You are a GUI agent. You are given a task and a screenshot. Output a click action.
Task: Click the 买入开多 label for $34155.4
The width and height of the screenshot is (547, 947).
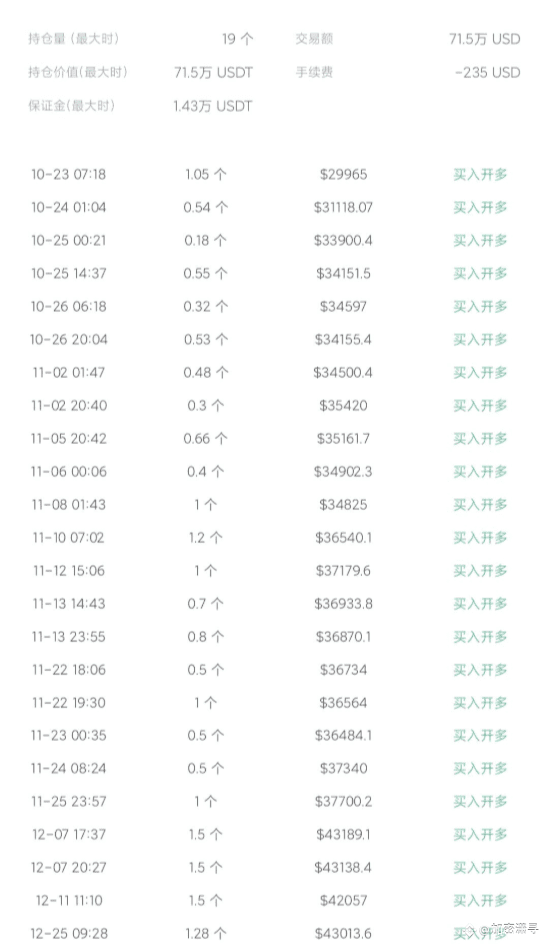click(x=480, y=339)
